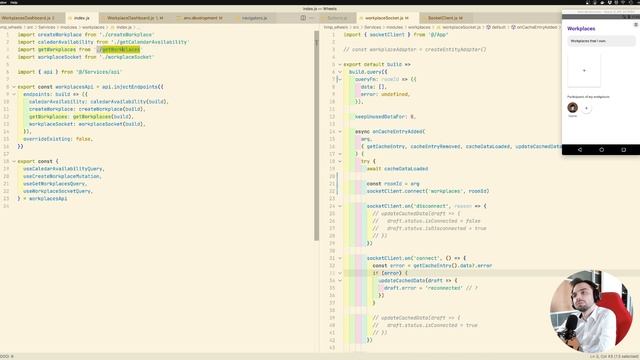Select the participant avatar in emulator
Viewport: 640px width, 360px height.
coord(573,107)
